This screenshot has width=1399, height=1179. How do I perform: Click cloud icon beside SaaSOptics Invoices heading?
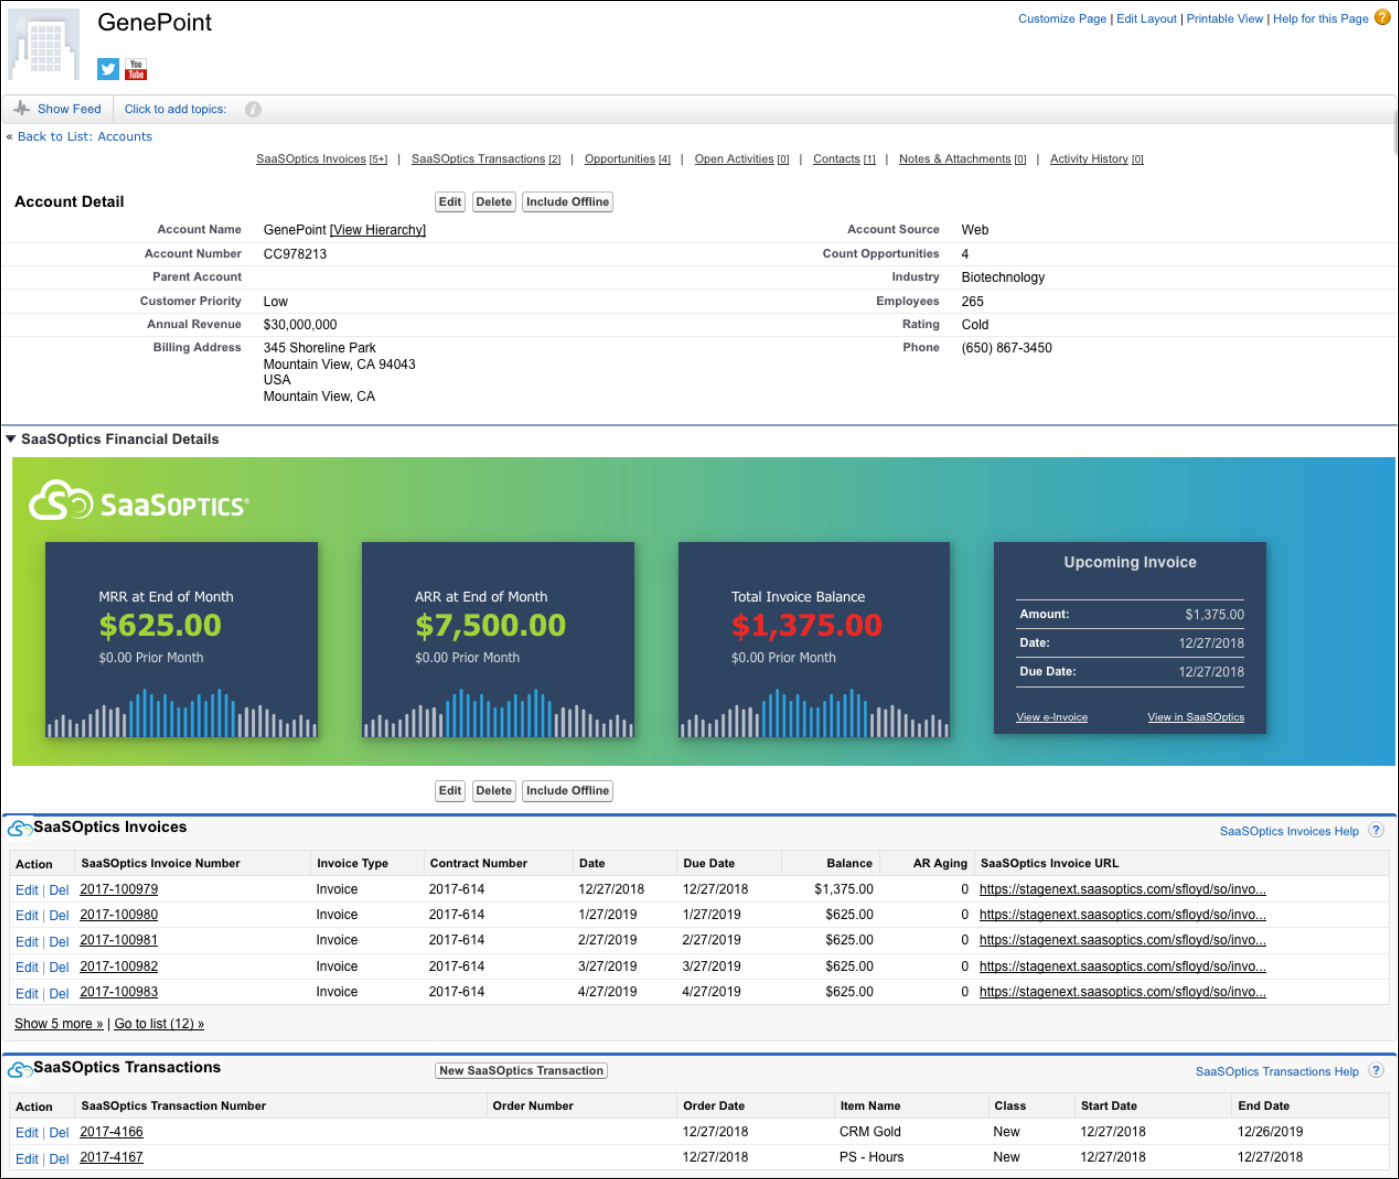click(x=19, y=829)
